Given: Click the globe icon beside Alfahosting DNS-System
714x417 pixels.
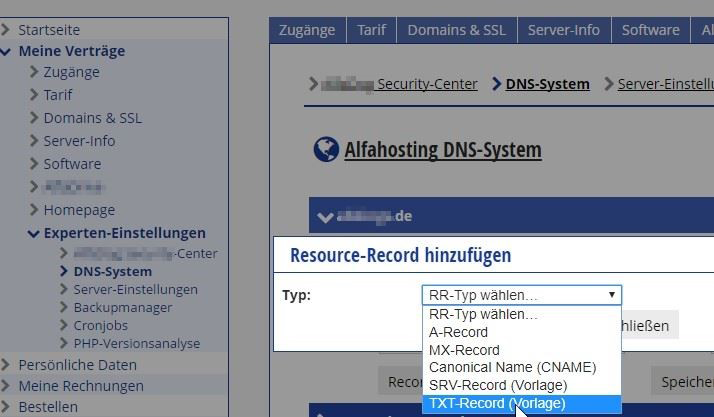Looking at the screenshot, I should coord(326,149).
